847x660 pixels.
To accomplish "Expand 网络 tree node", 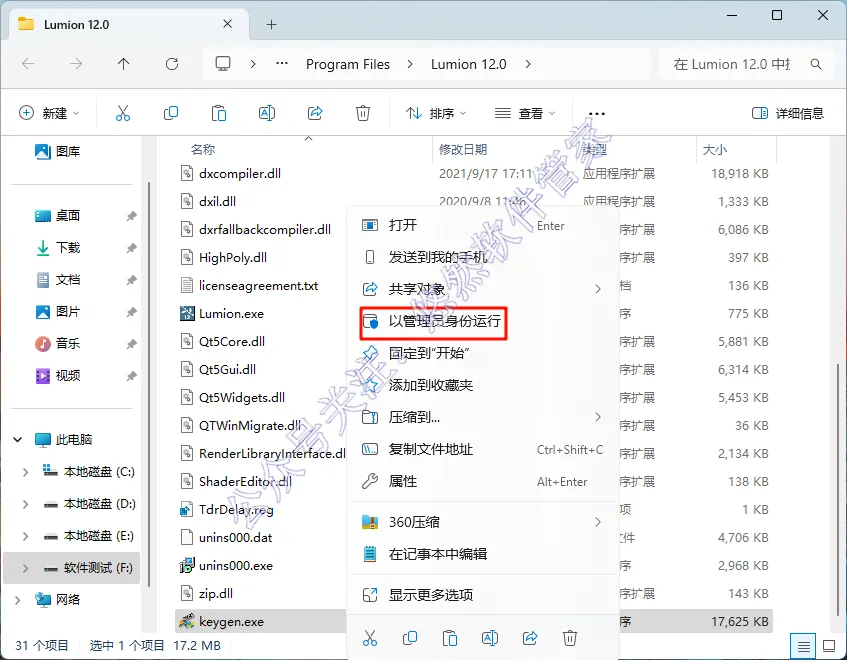I will point(17,600).
